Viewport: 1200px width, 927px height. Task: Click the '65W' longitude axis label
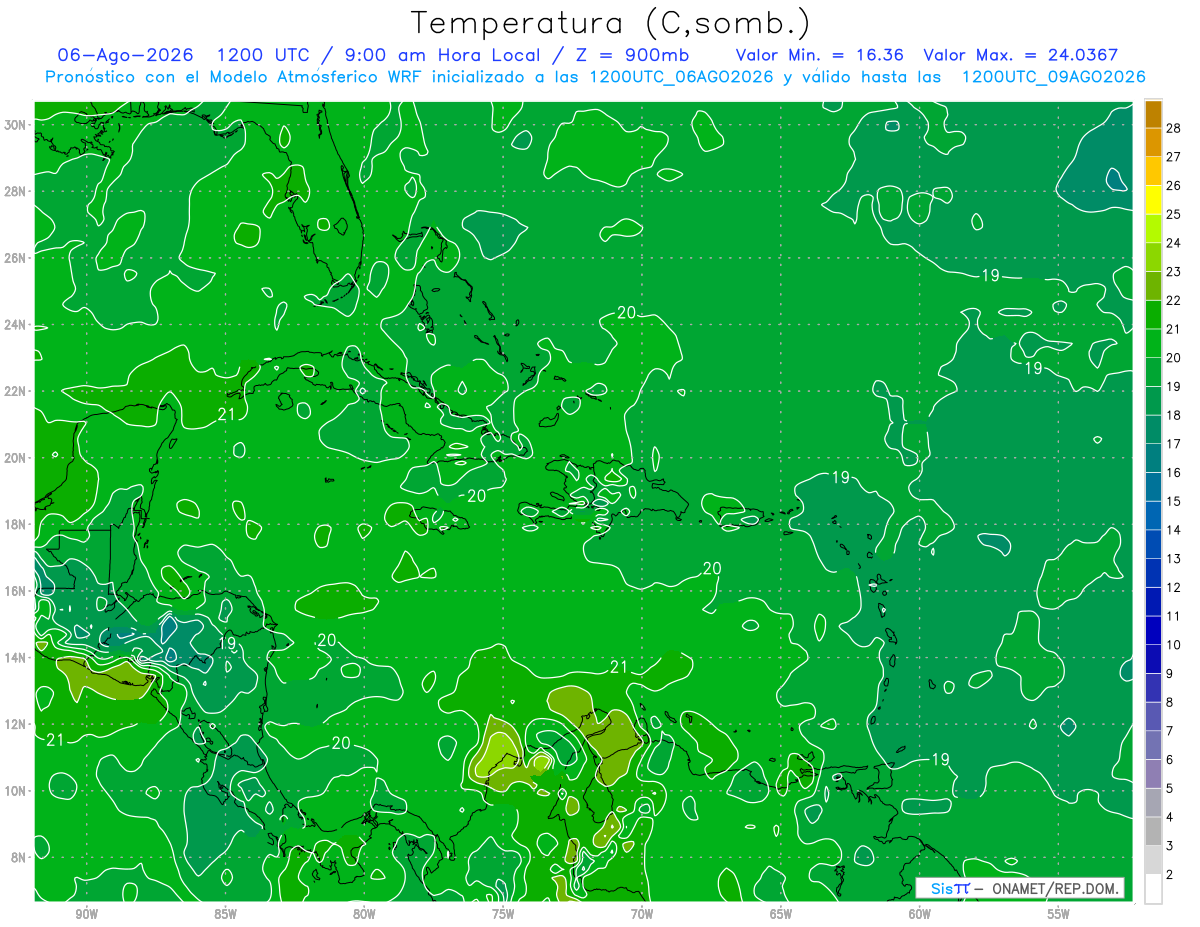click(781, 914)
